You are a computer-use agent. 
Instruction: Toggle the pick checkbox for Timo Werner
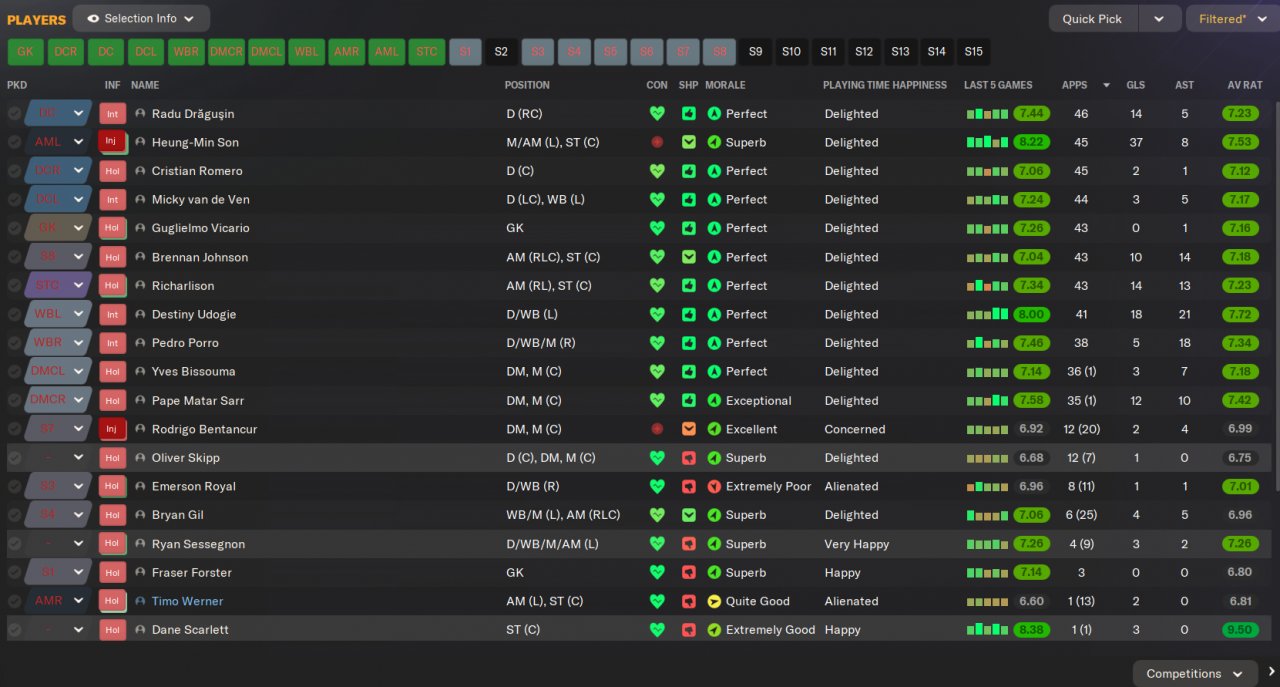click(x=14, y=601)
